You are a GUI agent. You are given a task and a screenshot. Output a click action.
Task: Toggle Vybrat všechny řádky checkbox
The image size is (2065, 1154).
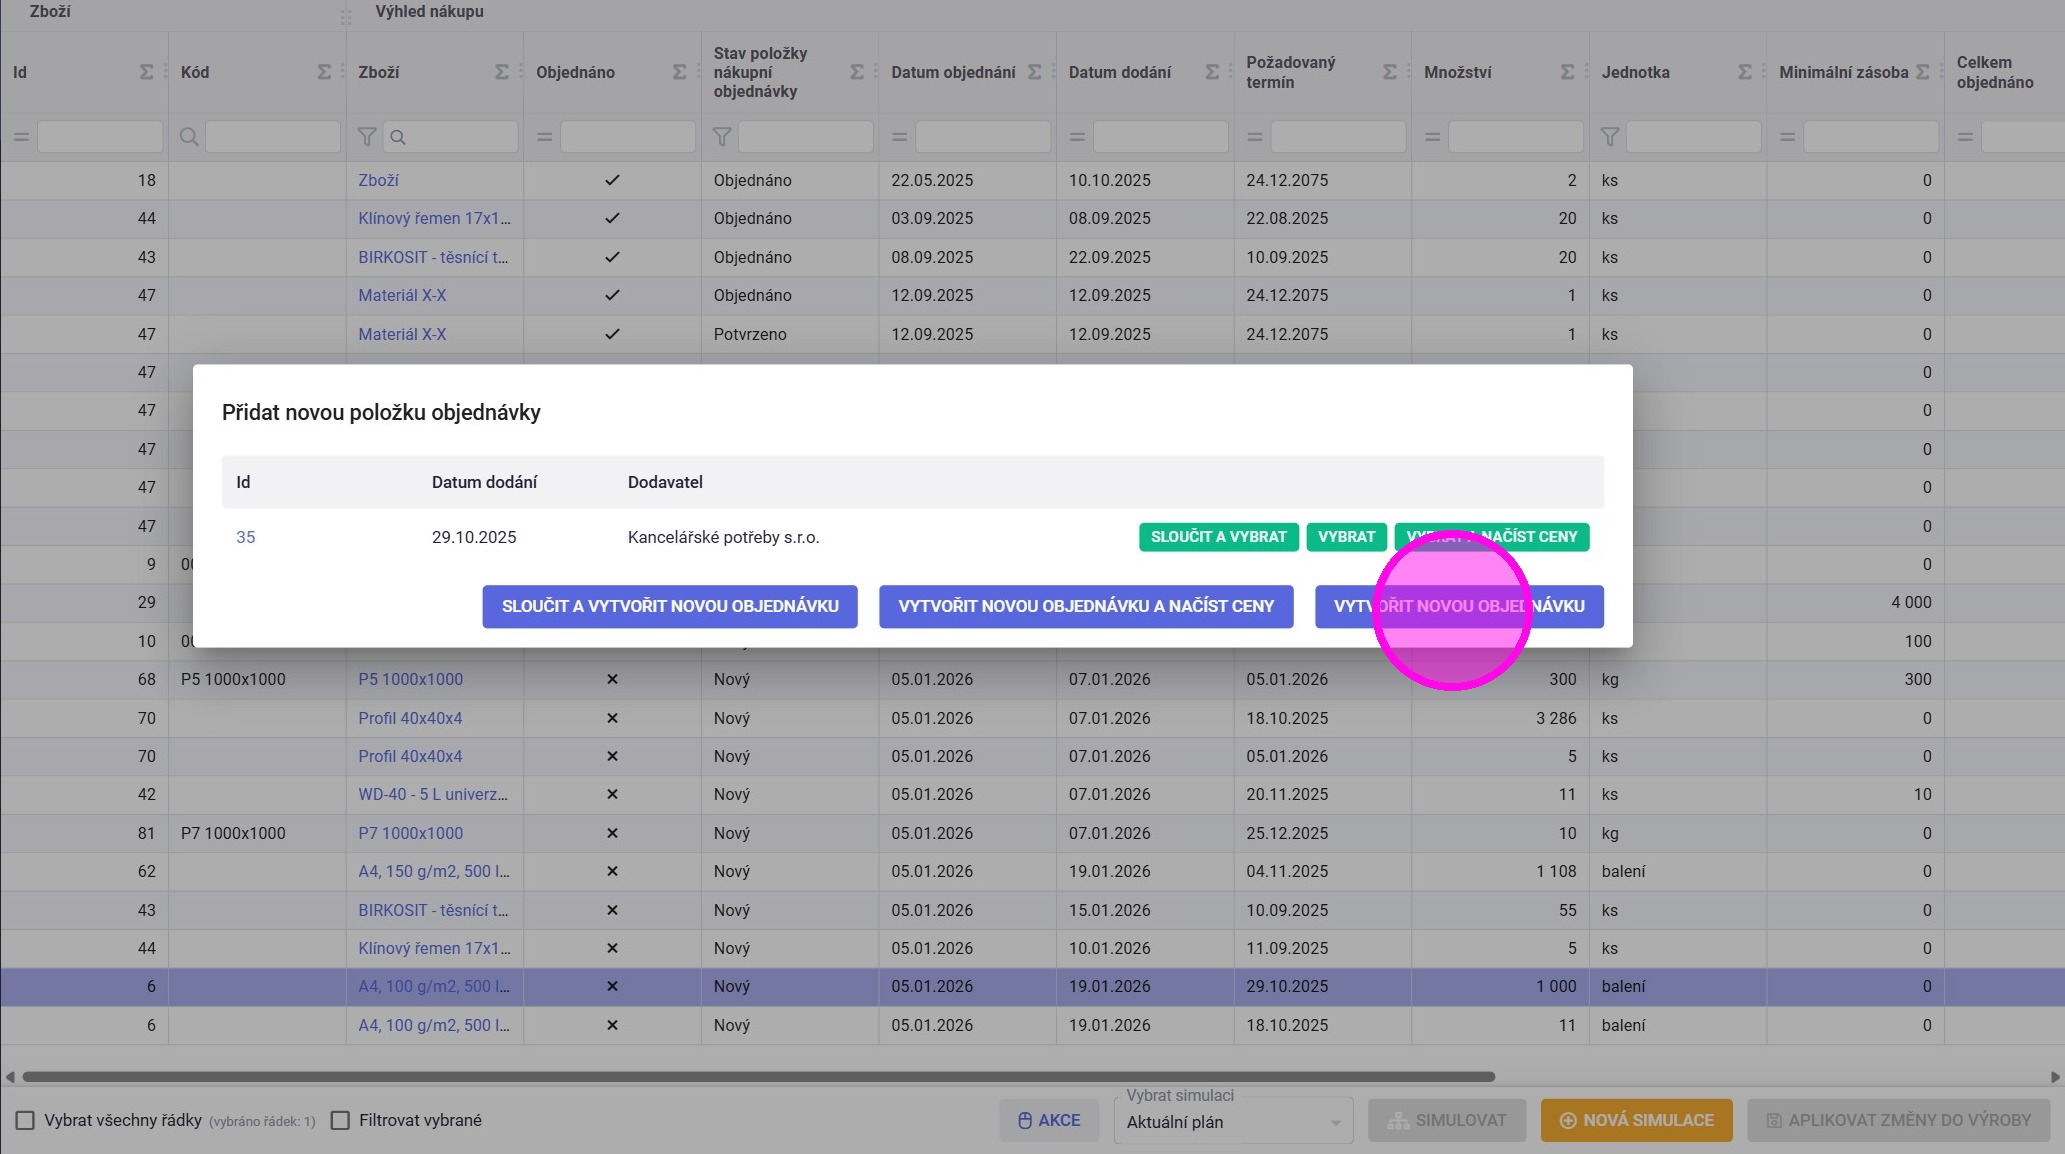(26, 1120)
